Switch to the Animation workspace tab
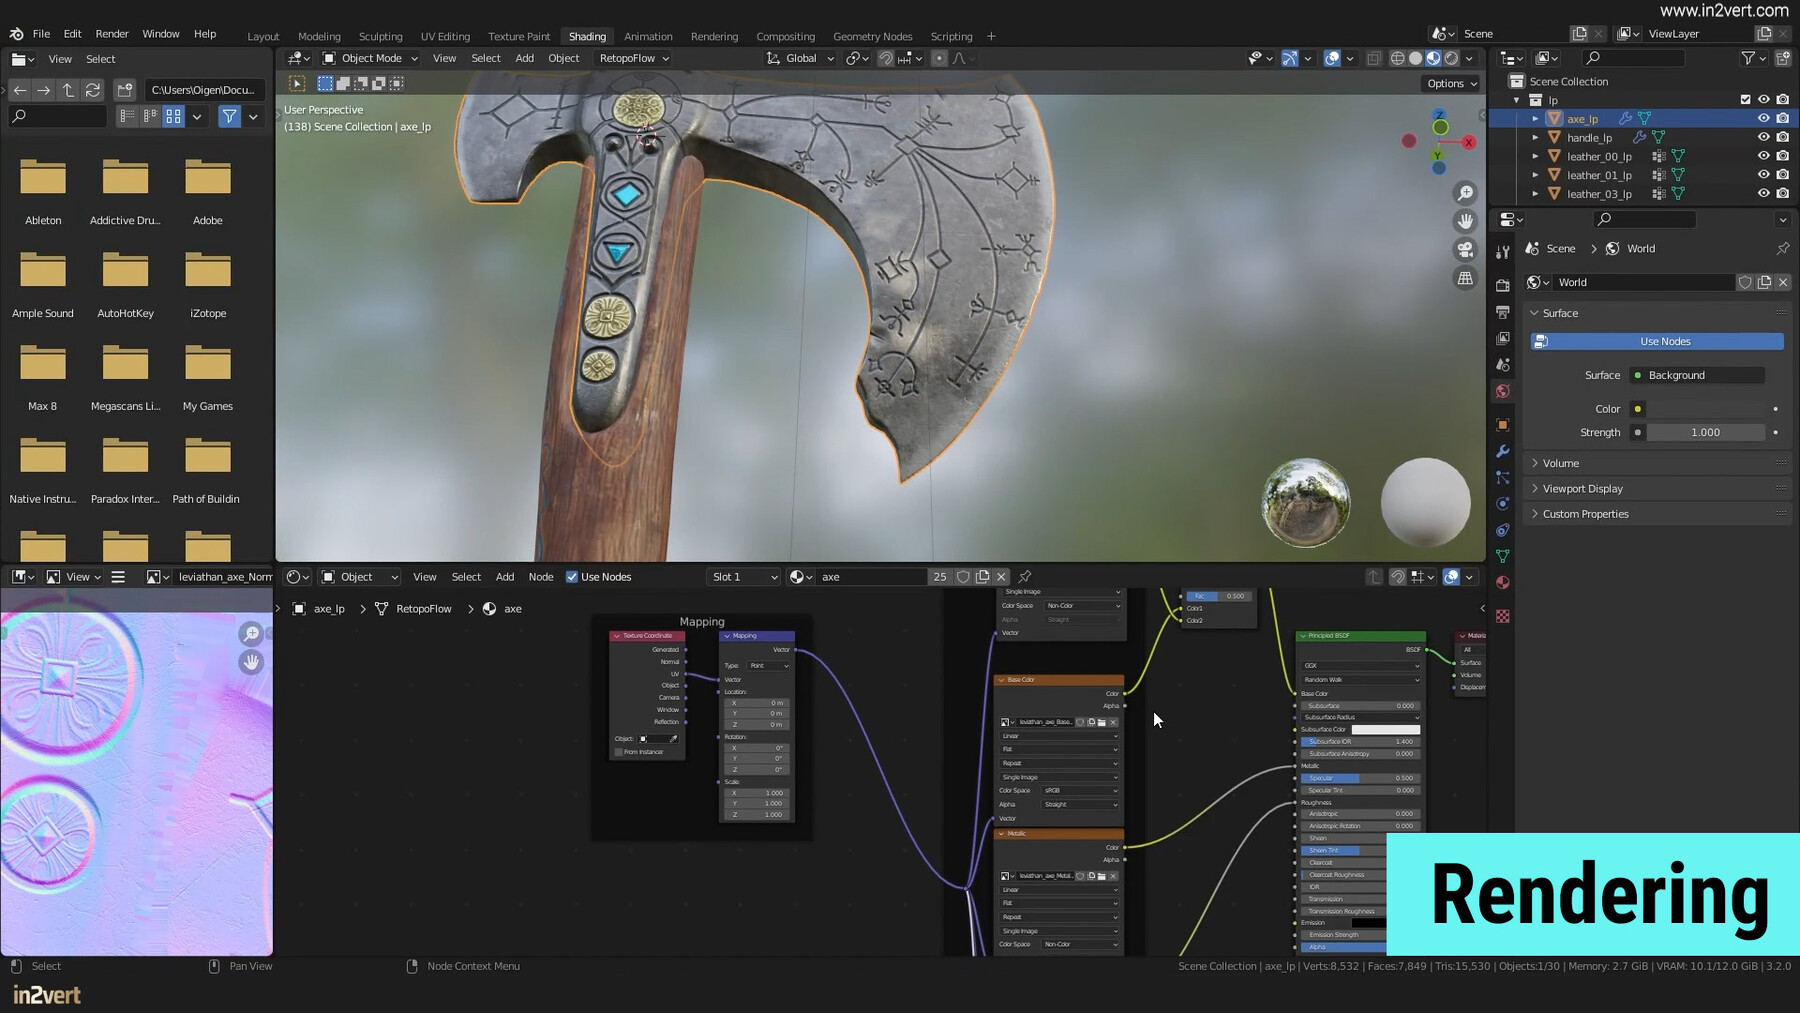Viewport: 1800px width, 1013px height. (x=648, y=36)
